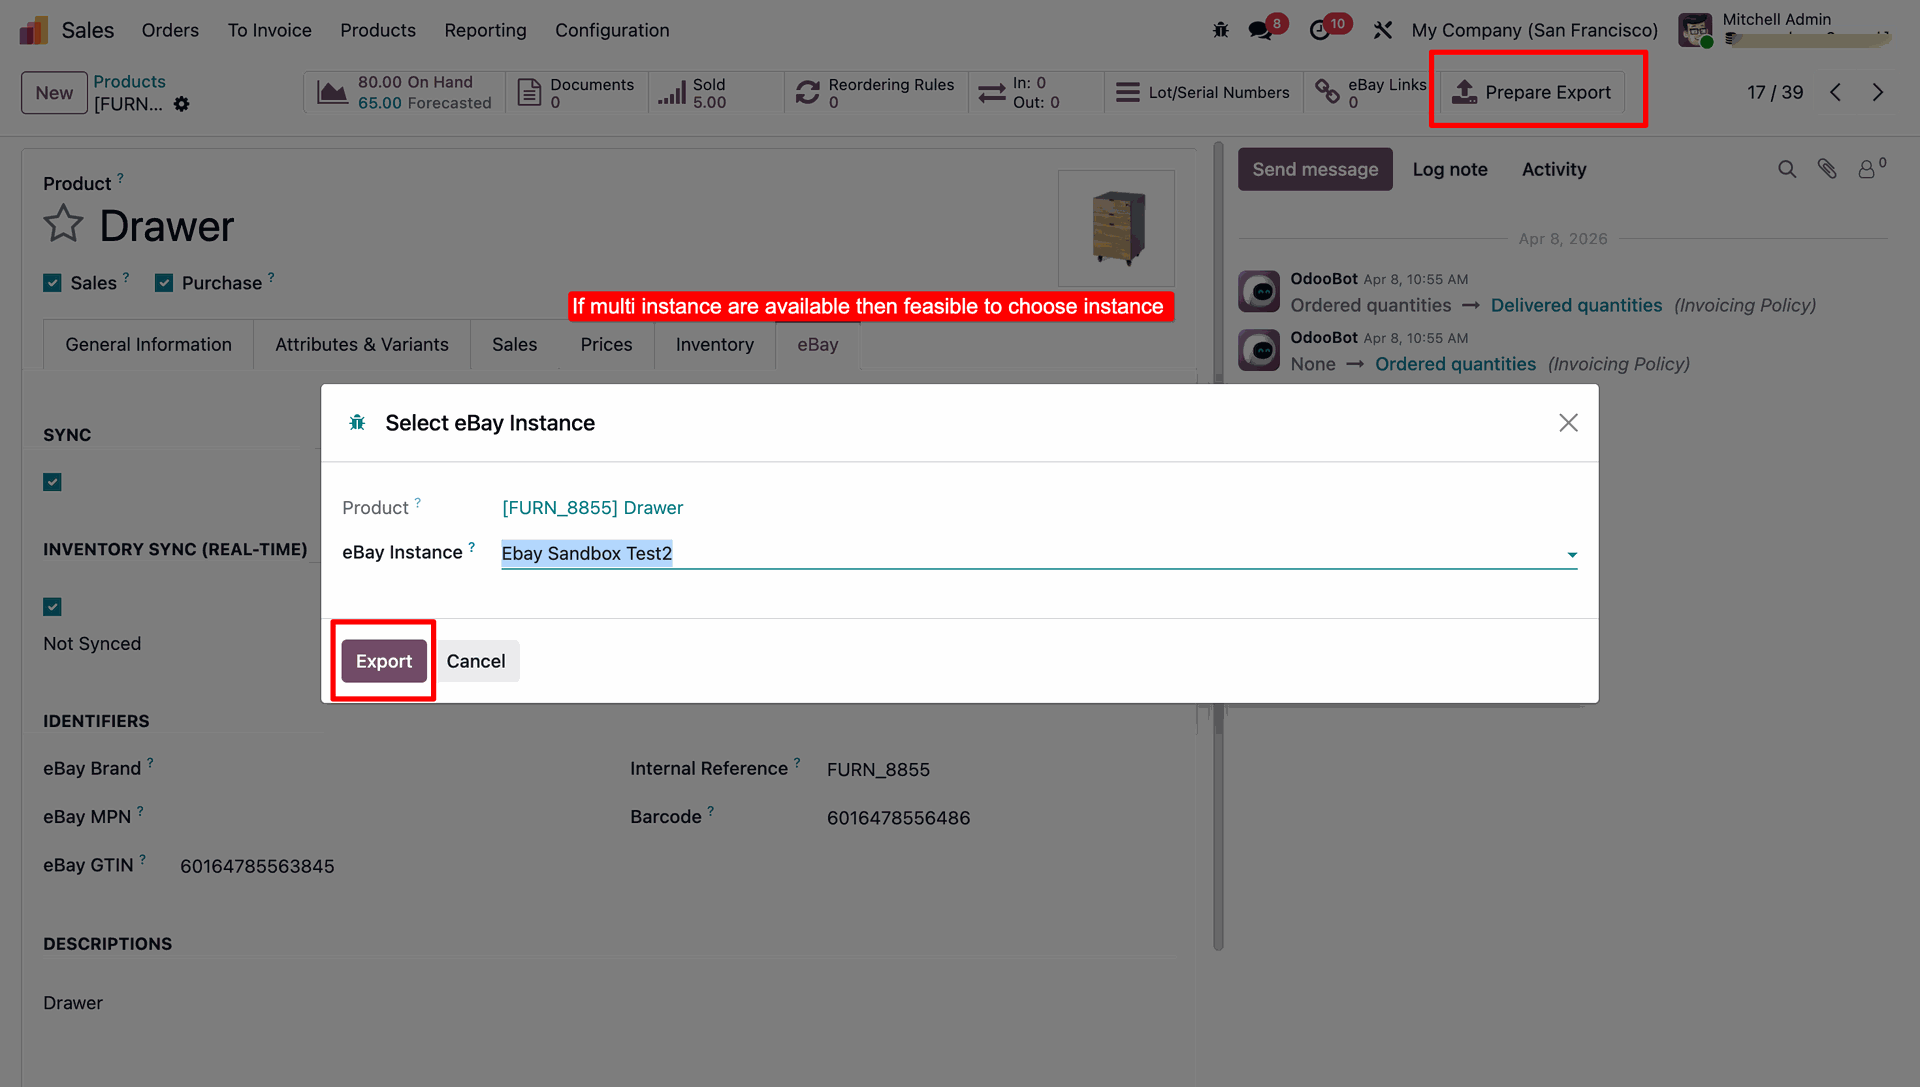Expand the eBay Instance dropdown arrow

point(1572,555)
